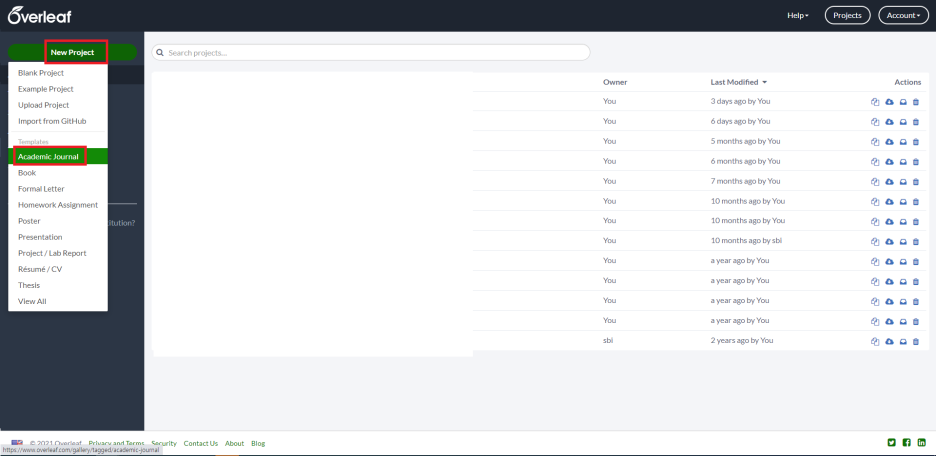The width and height of the screenshot is (936, 456).
Task: Pick the Résumé / CV template
Action: (x=58, y=269)
